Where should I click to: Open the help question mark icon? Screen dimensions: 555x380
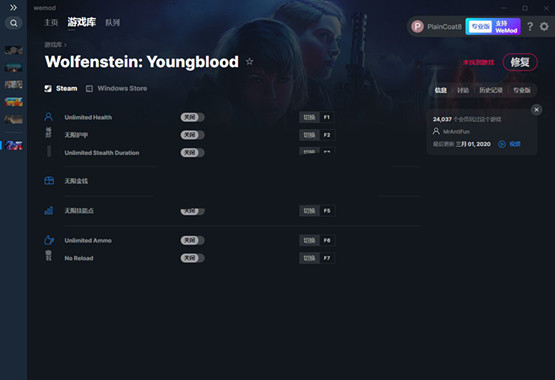pyautogui.click(x=530, y=27)
